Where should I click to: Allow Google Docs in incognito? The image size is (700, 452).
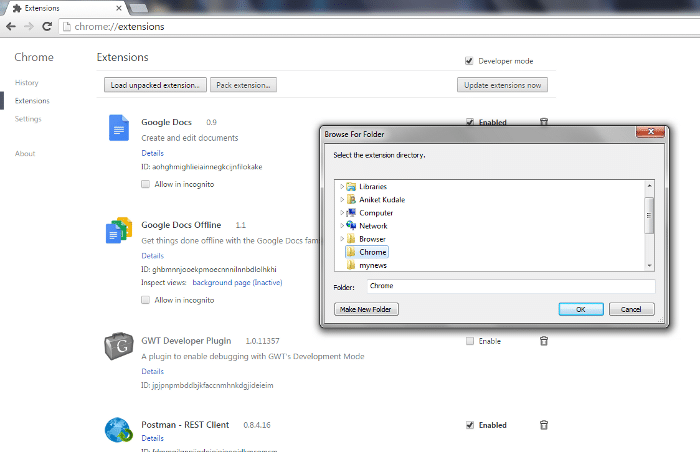pos(146,184)
